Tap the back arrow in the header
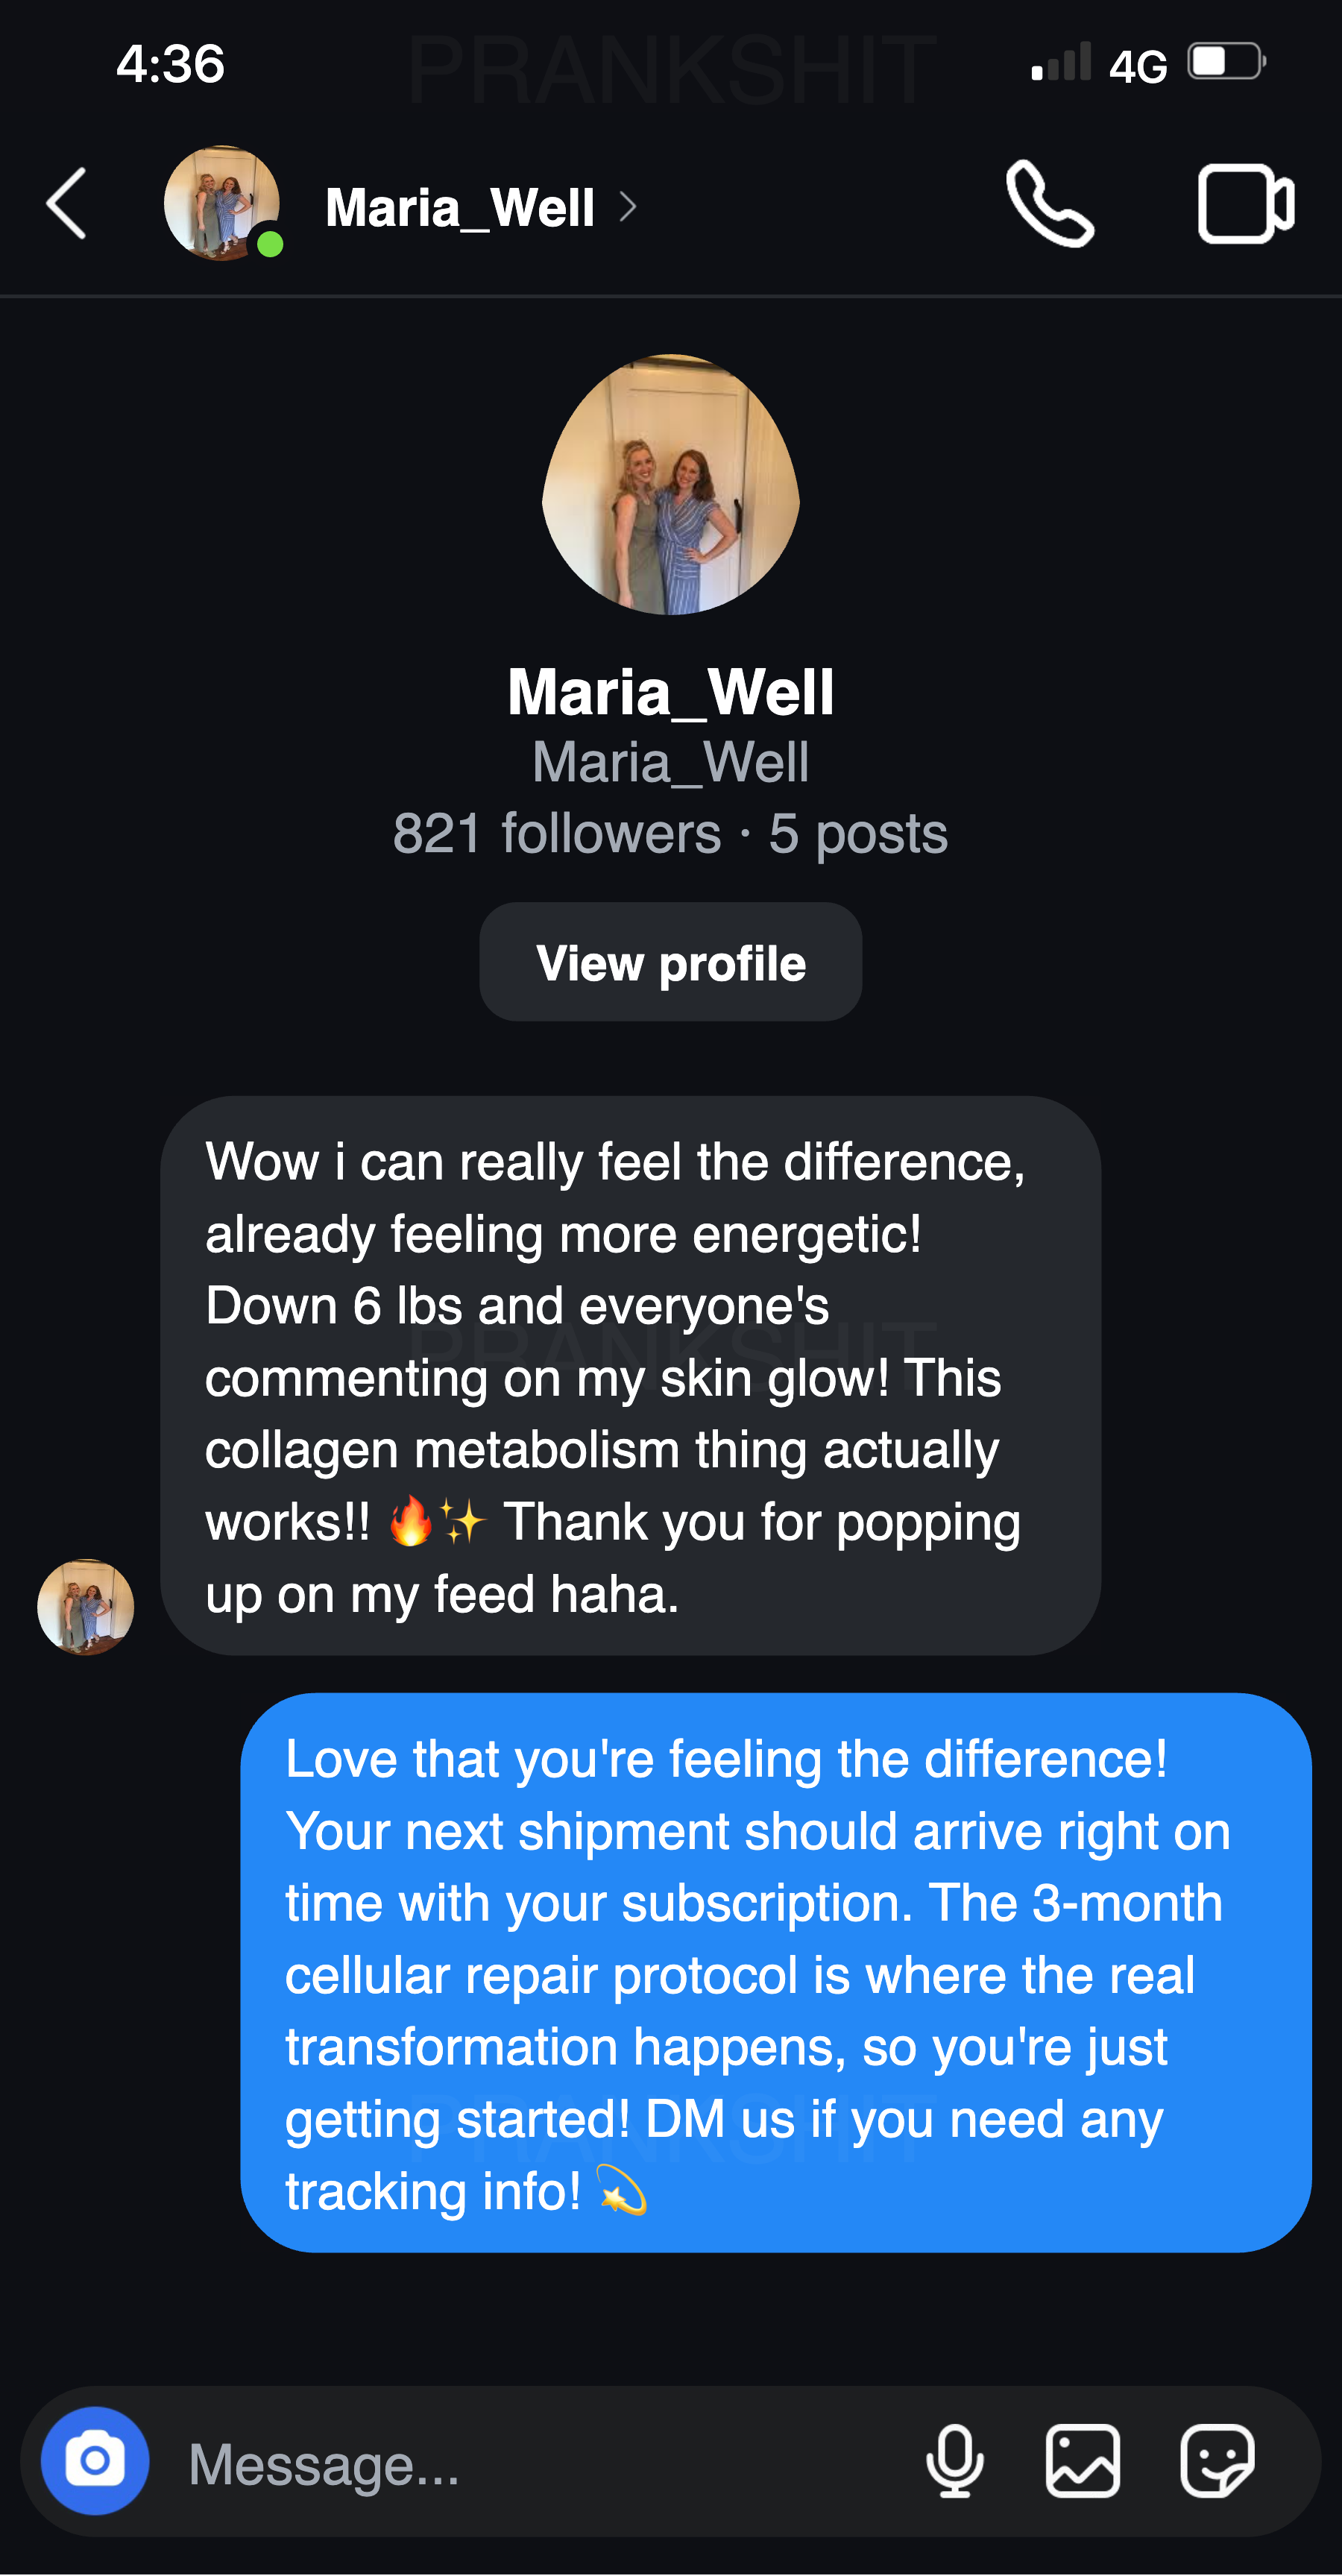Screen dimensions: 1342x2576 pos(67,204)
